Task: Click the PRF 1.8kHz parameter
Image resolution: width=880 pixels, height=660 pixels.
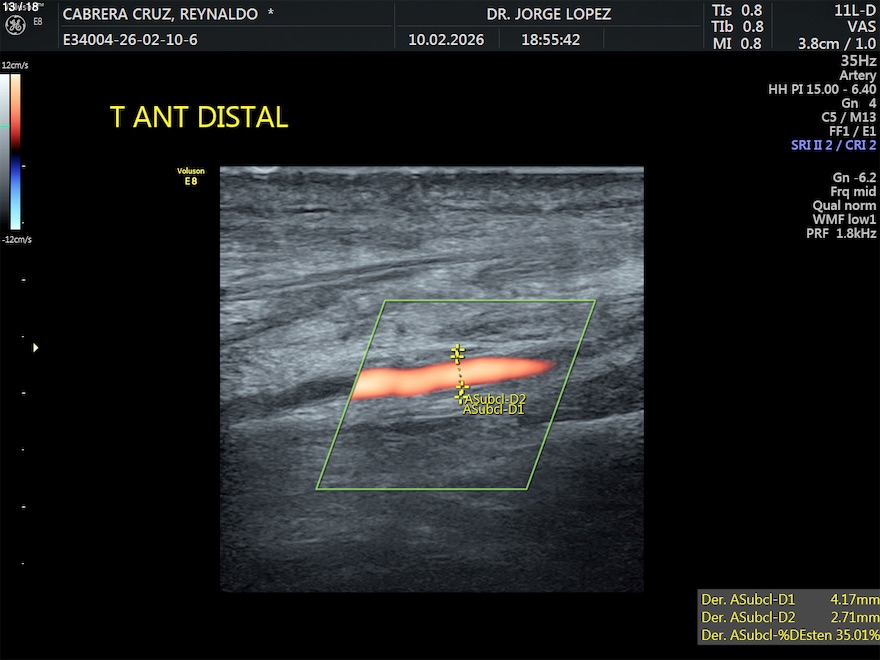Action: click(x=841, y=233)
